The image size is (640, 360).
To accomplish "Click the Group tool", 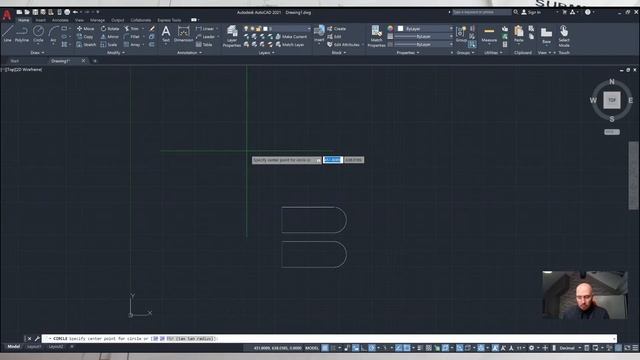I will 461,33.
